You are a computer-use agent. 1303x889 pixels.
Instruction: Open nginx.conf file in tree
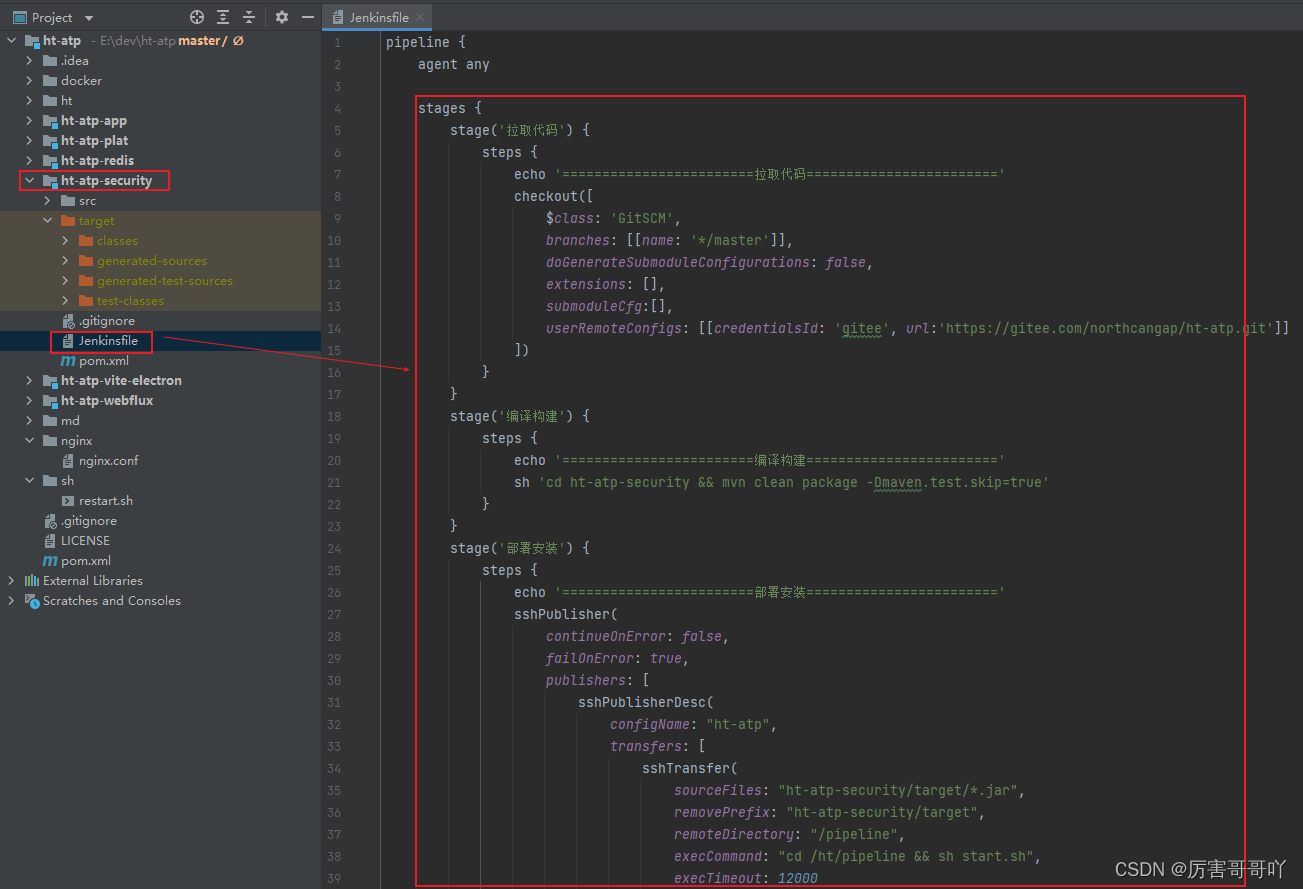[x=108, y=461]
